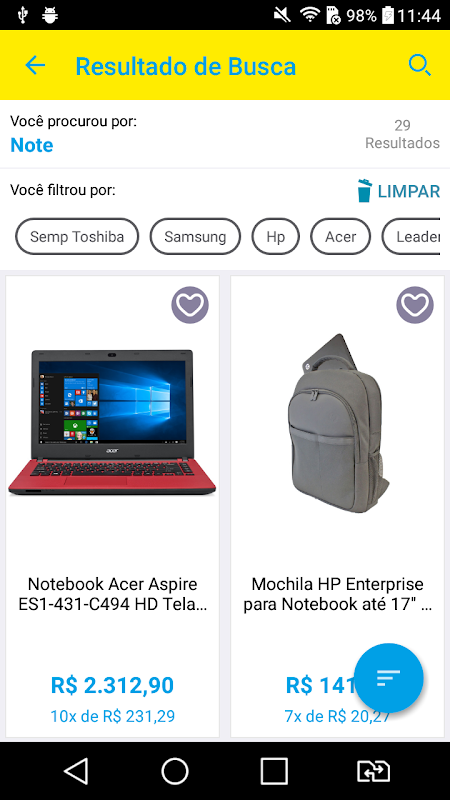450x800 pixels.
Task: Open the blue sort floating button
Action: 389,678
